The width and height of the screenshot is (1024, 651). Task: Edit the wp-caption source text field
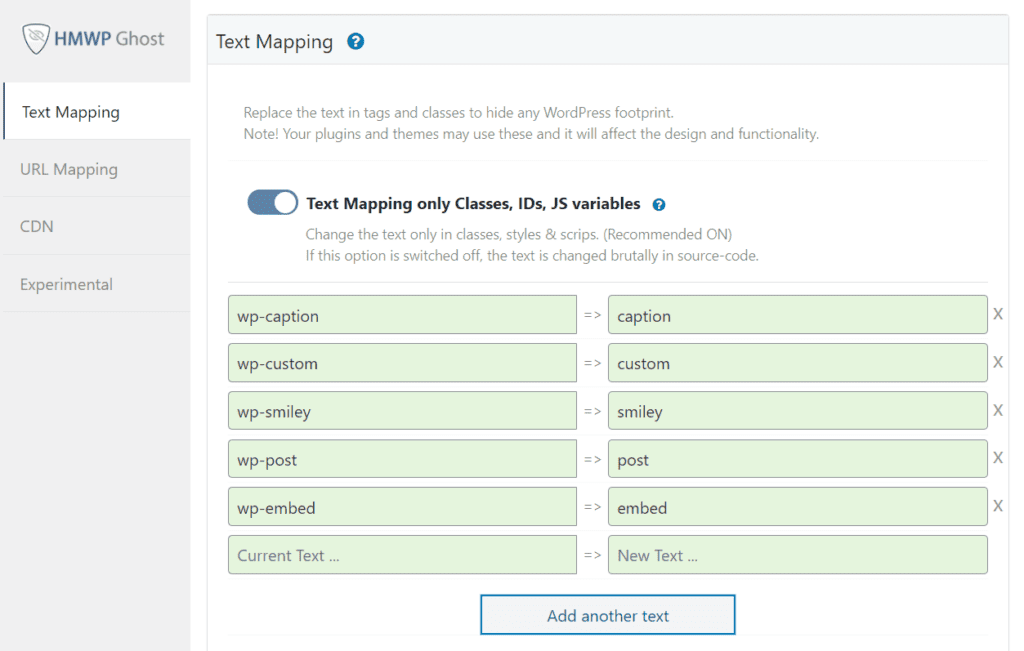(402, 315)
